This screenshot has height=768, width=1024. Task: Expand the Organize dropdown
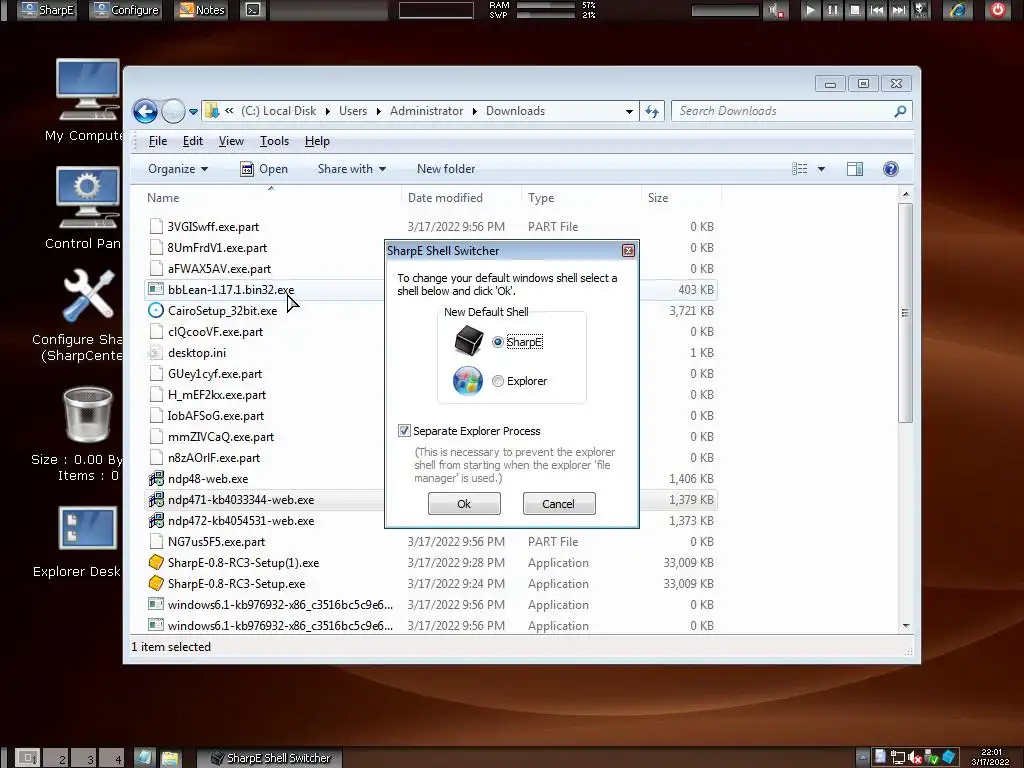click(x=178, y=169)
